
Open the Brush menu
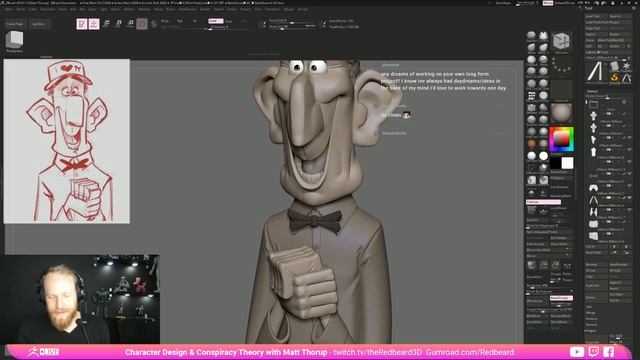[x=20, y=9]
